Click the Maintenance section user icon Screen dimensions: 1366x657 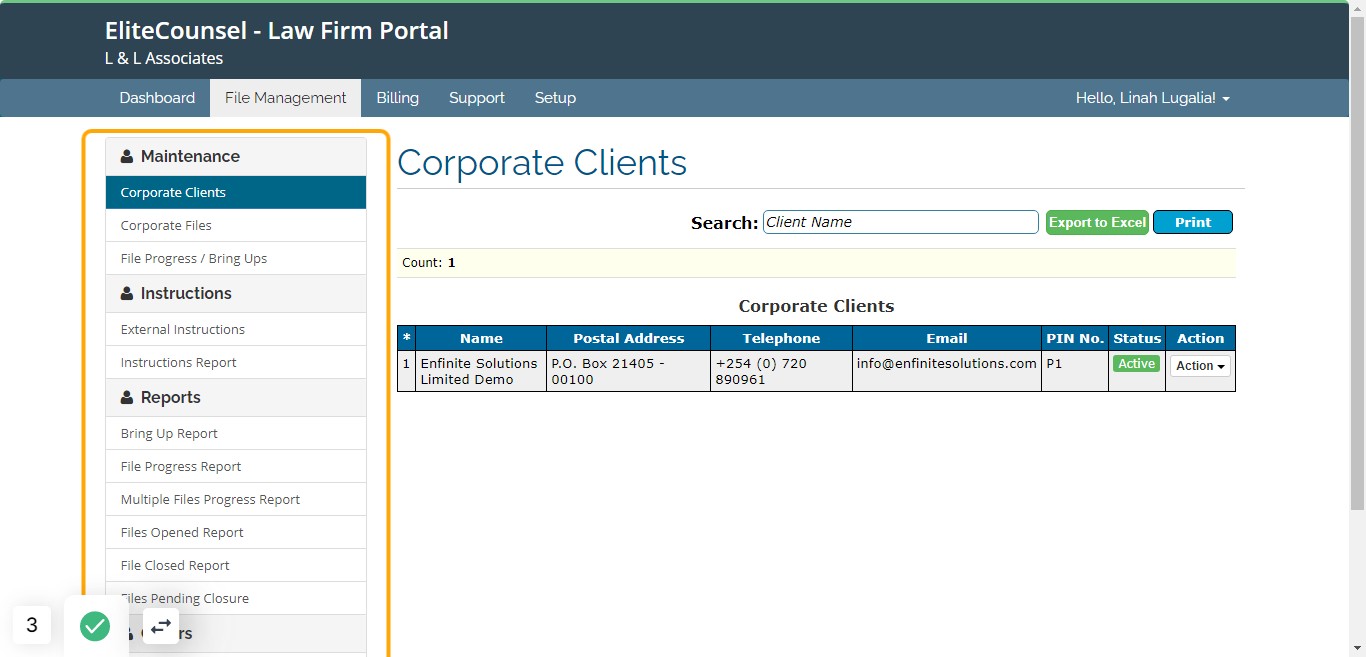[x=127, y=157]
